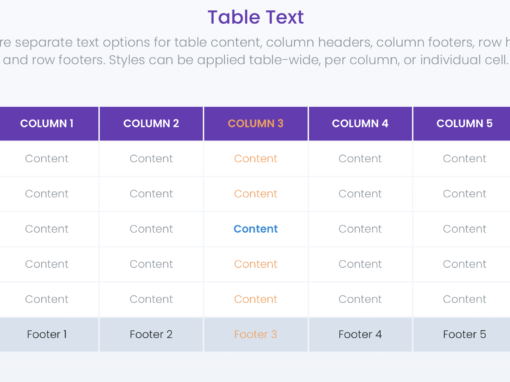This screenshot has width=510, height=382.
Task: Click last-row Content cell under Column 5
Action: (x=462, y=299)
